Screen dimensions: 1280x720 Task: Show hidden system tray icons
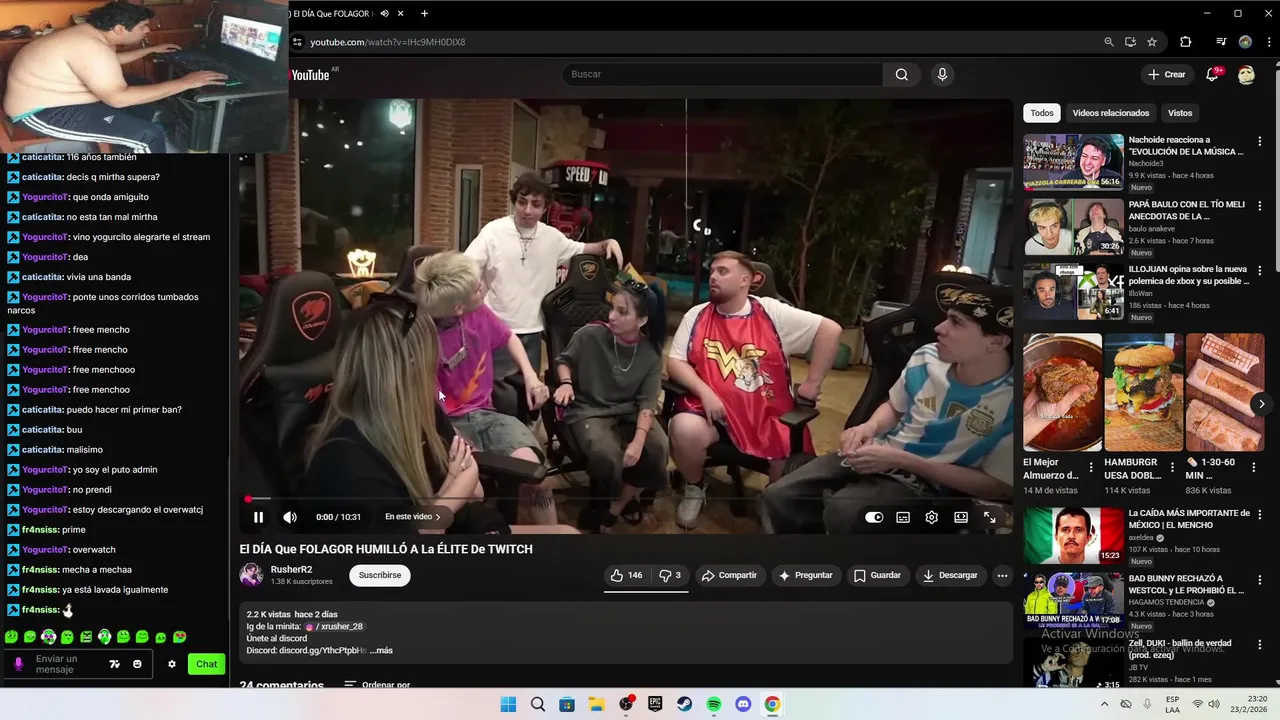click(1104, 704)
